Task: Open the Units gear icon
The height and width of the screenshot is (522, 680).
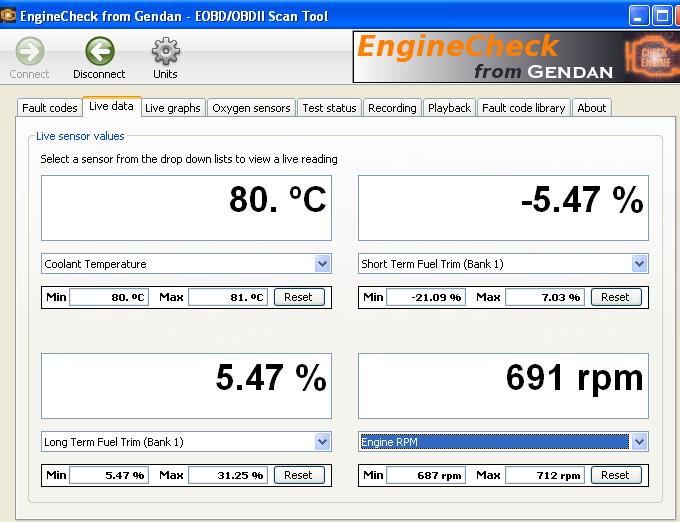Action: [166, 51]
